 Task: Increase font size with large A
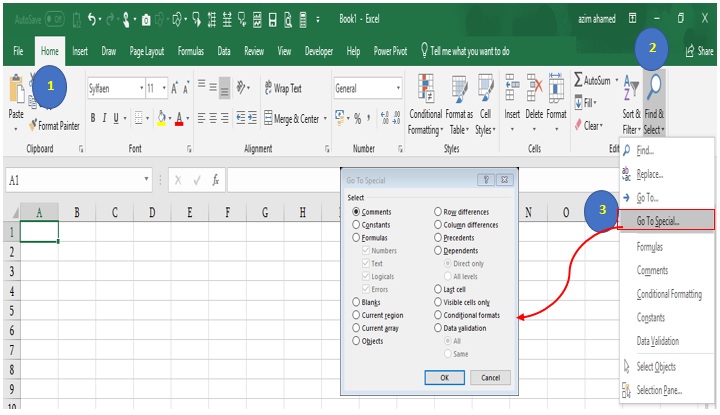coord(174,88)
